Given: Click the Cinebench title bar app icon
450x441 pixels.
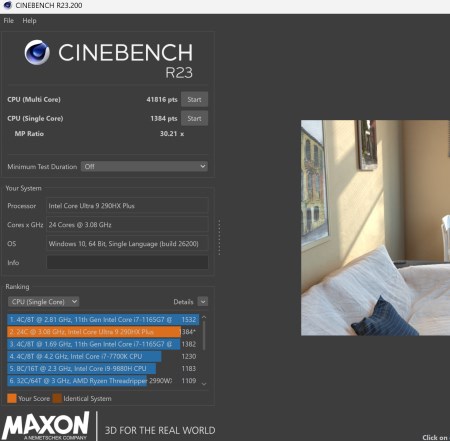Looking at the screenshot, I should [x=7, y=5].
